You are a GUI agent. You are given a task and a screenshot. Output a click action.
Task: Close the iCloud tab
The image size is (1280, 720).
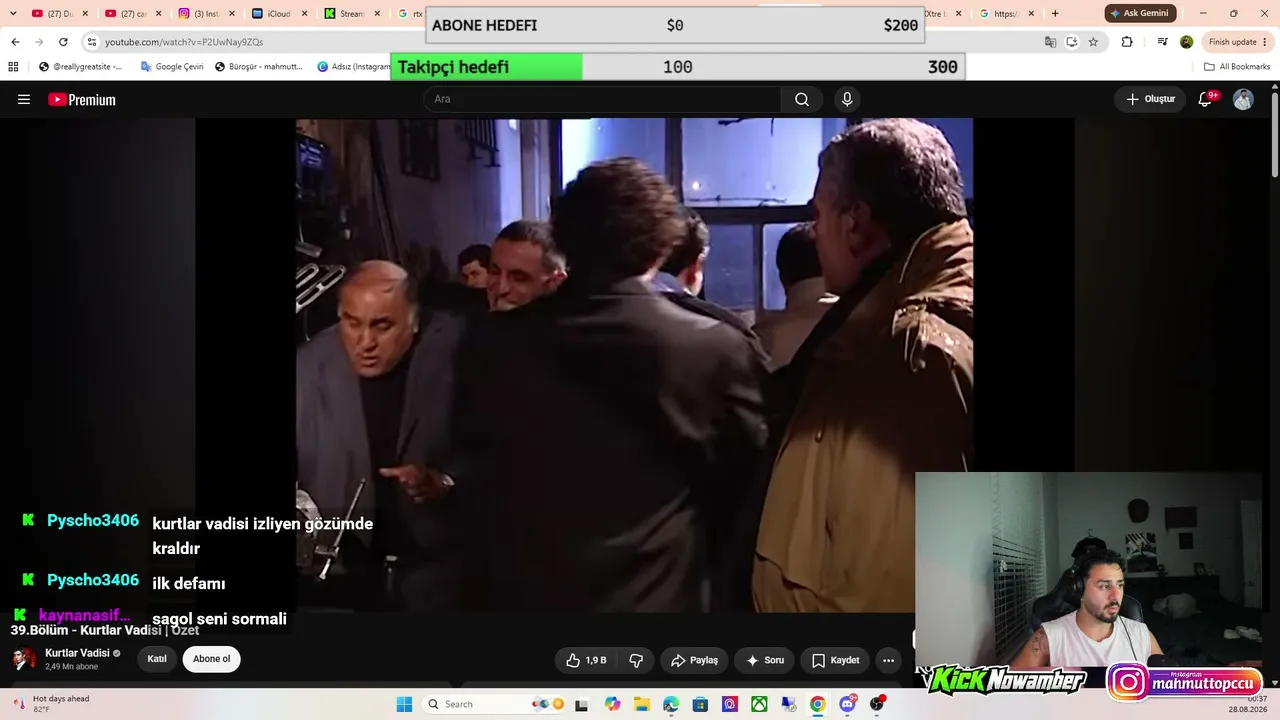pyautogui.click(x=304, y=14)
